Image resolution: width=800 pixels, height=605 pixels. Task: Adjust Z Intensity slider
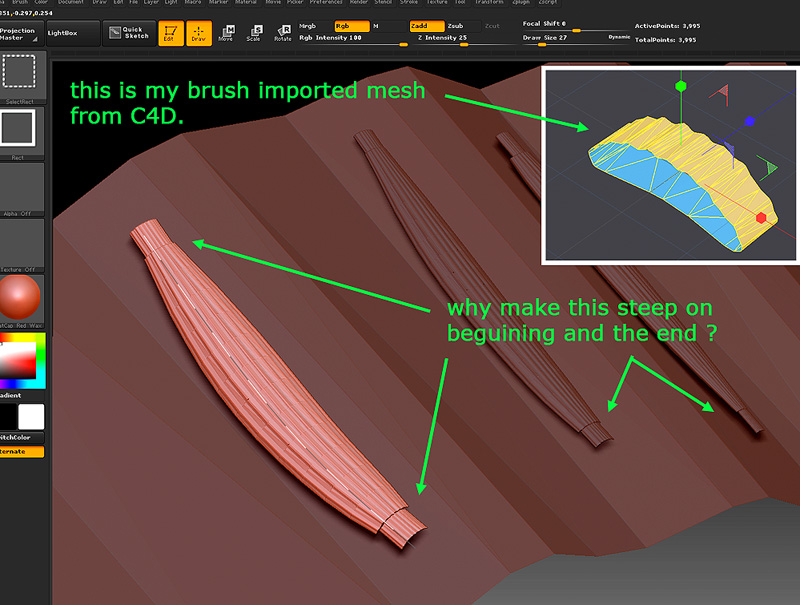click(464, 39)
